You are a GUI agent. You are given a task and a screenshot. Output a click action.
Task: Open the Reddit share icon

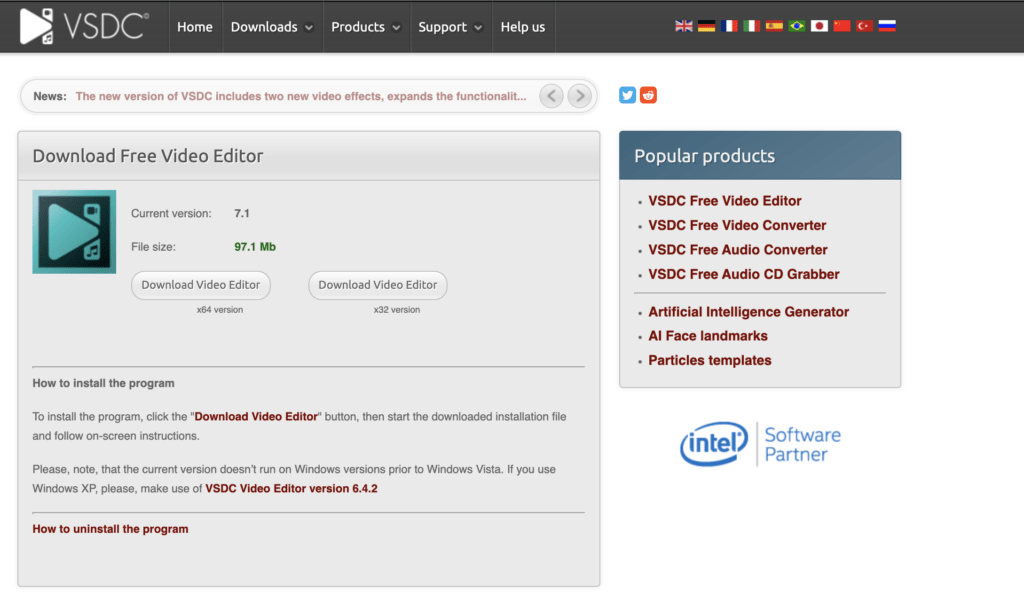click(x=648, y=95)
